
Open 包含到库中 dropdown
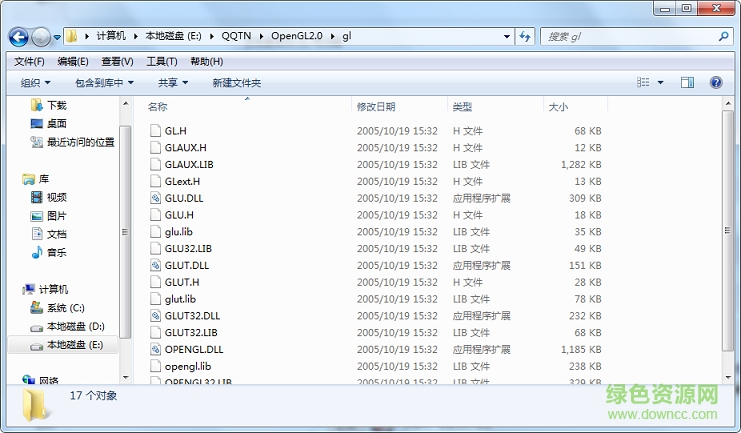104,83
